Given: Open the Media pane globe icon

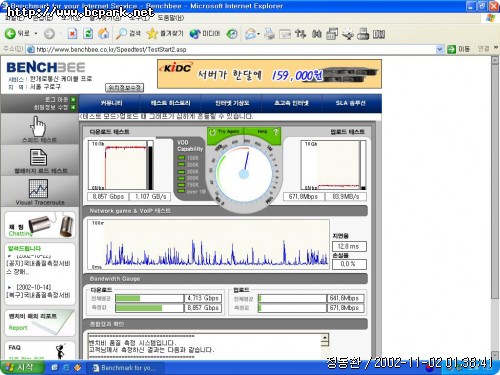Looking at the screenshot, I should 195,34.
